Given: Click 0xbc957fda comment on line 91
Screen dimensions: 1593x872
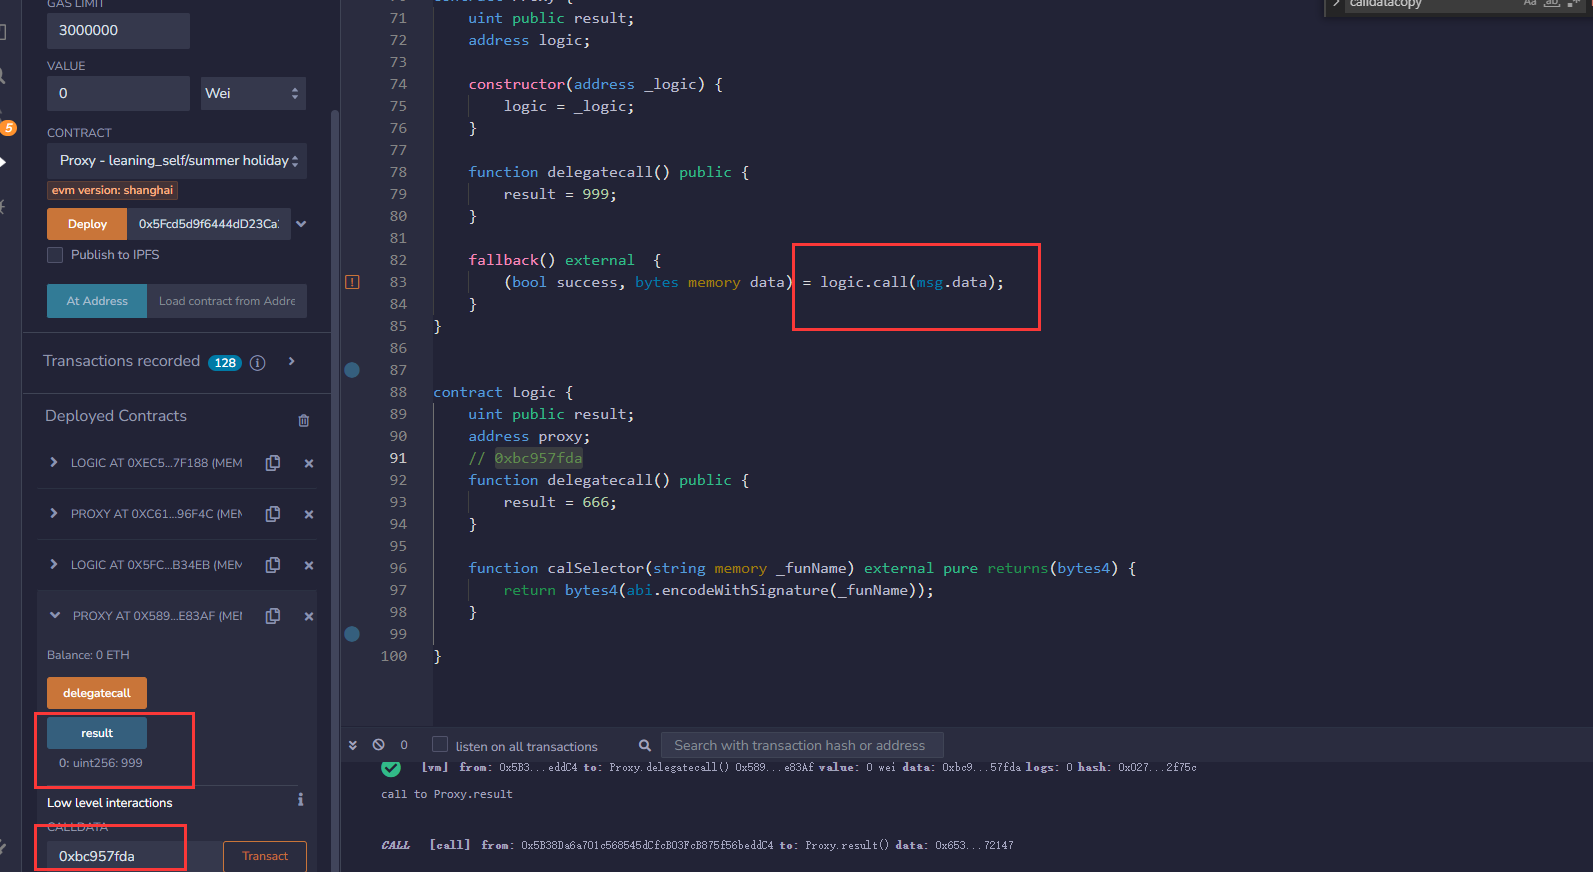Looking at the screenshot, I should coord(538,458).
